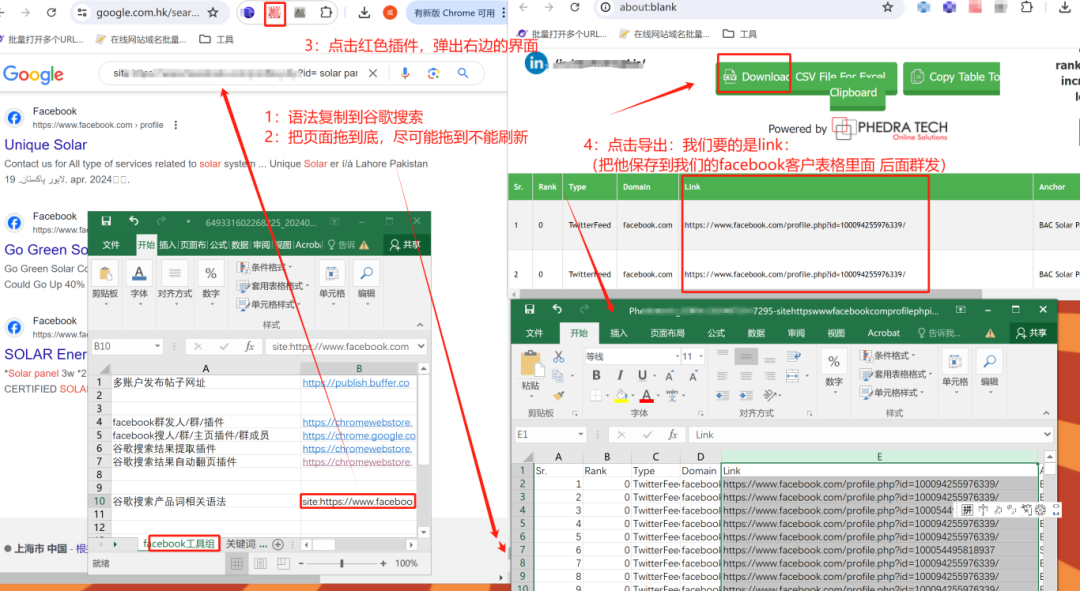Image resolution: width=1080 pixels, height=591 pixels.
Task: Click Insert Function fx in left Excel
Action: (249, 346)
